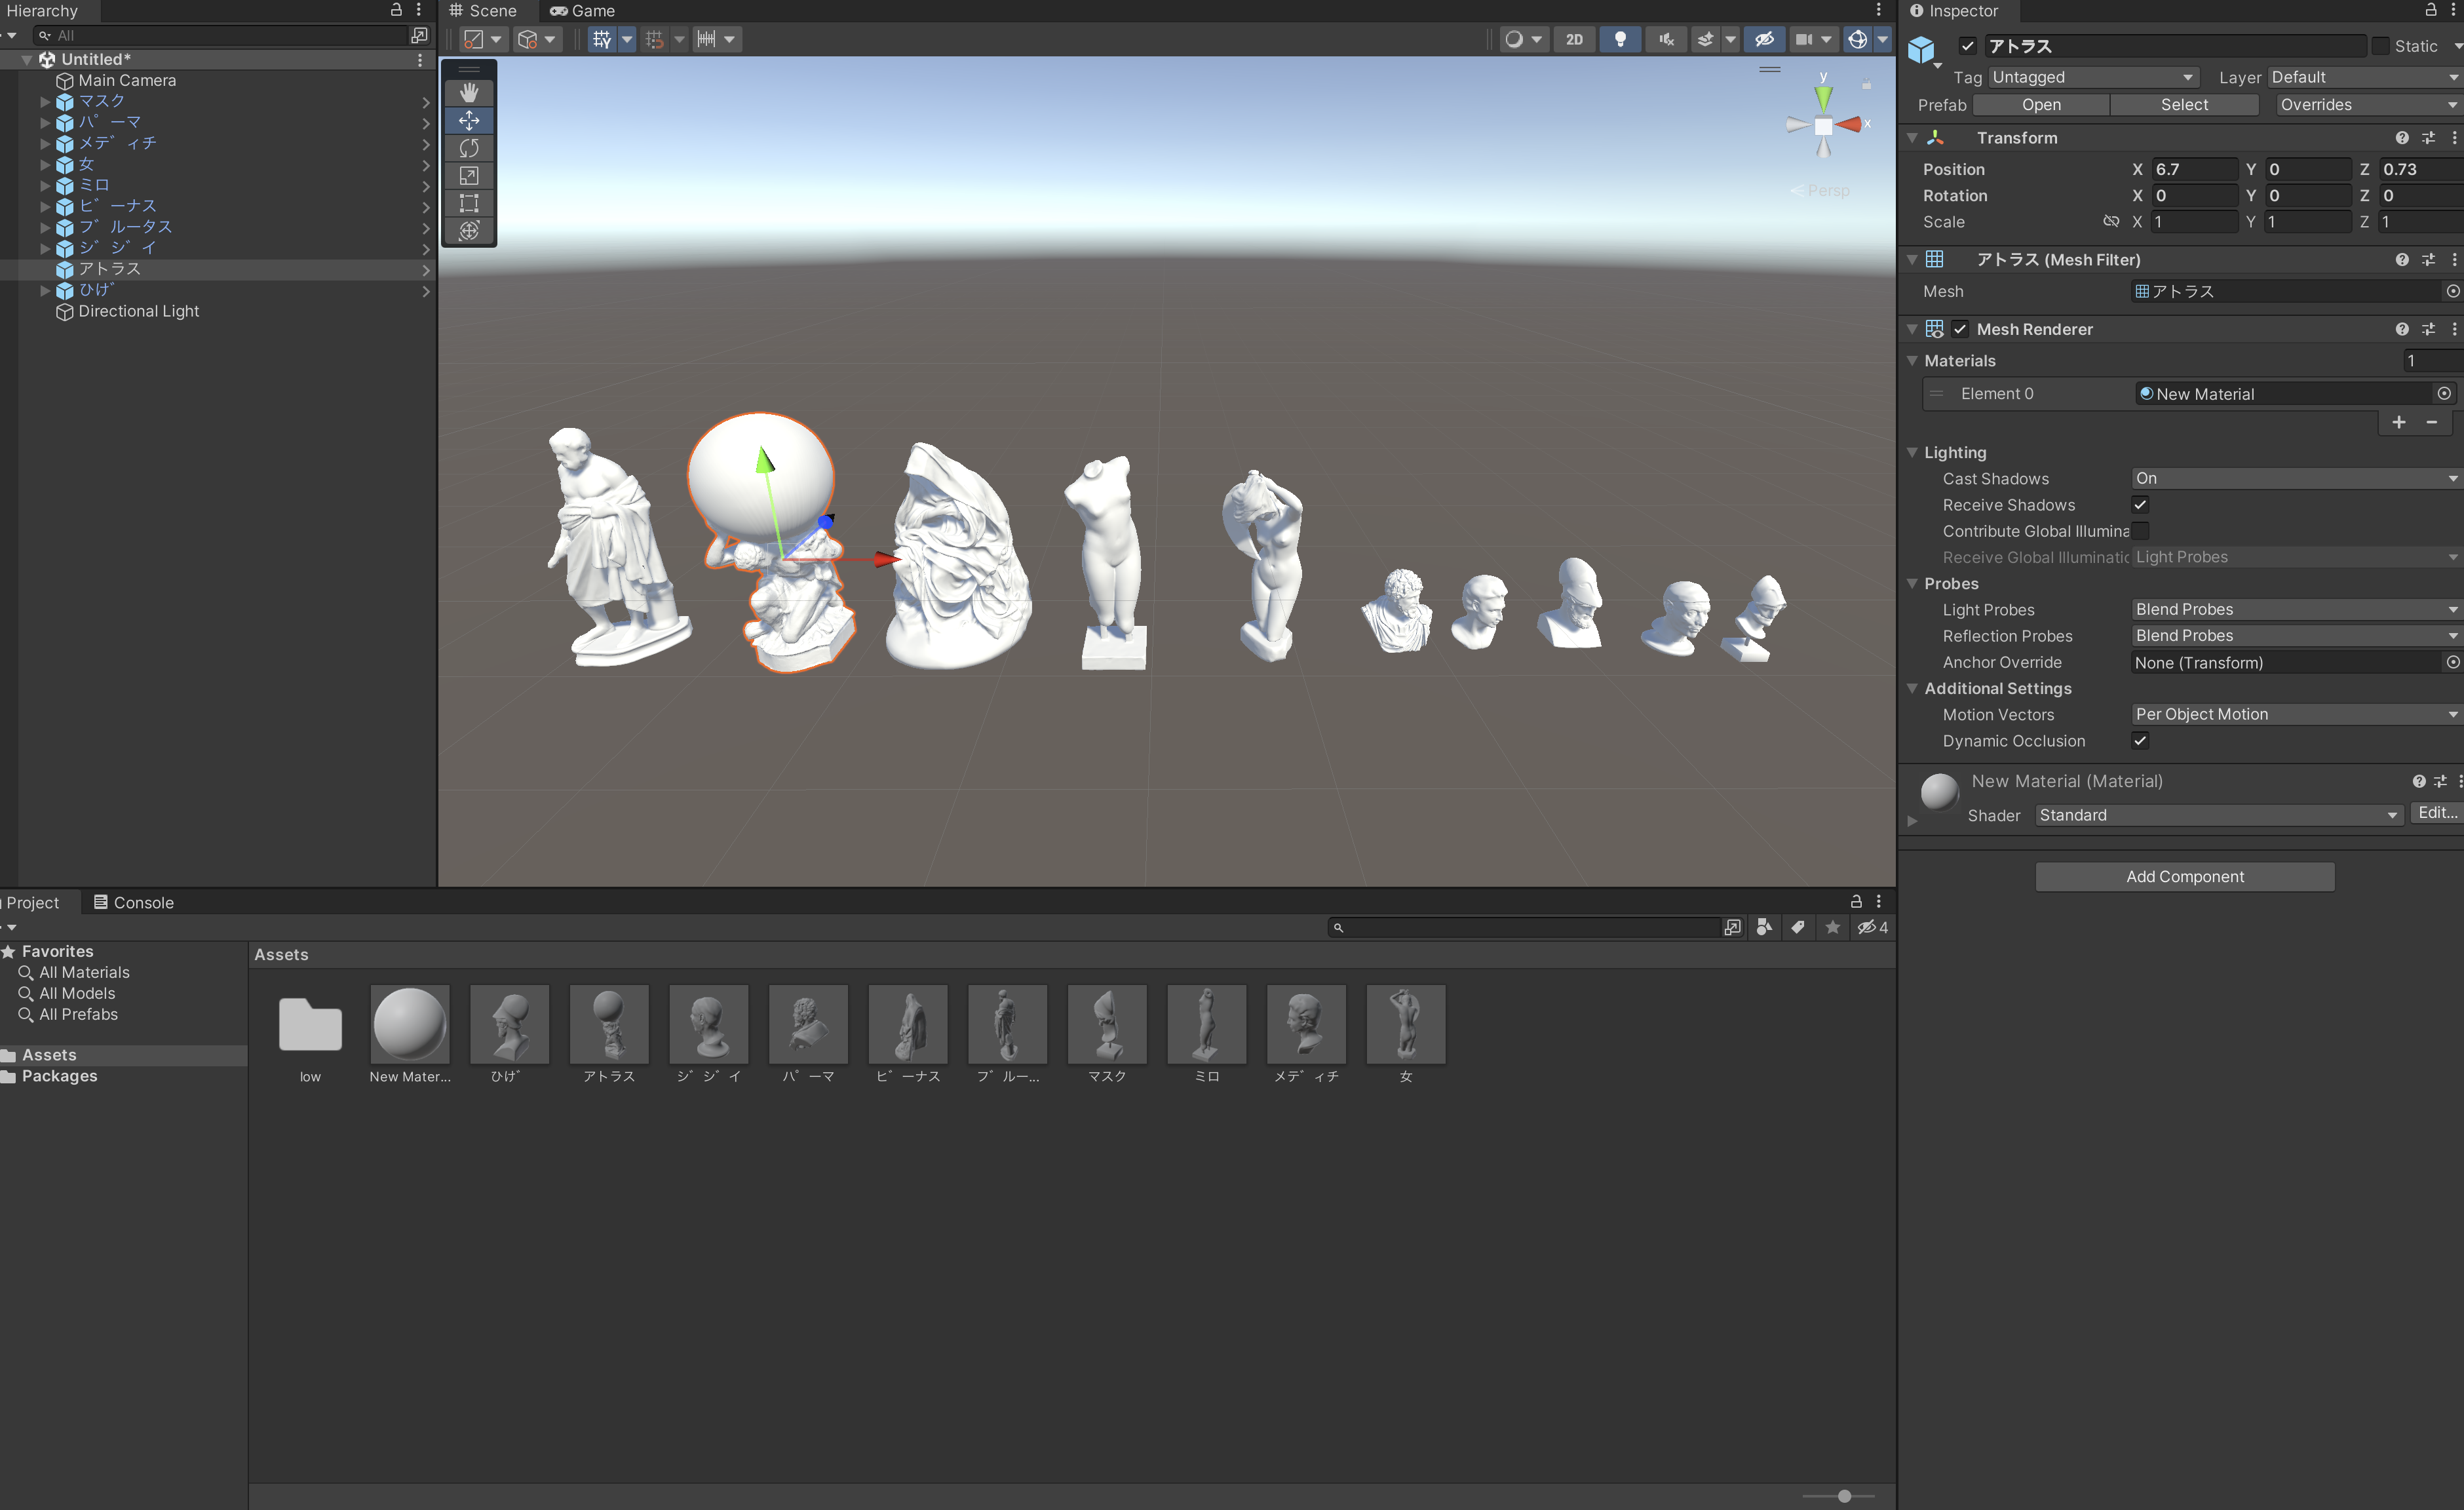2464x1510 pixels.
Task: Enable the Static checkbox for アトラス
Action: click(x=2381, y=46)
